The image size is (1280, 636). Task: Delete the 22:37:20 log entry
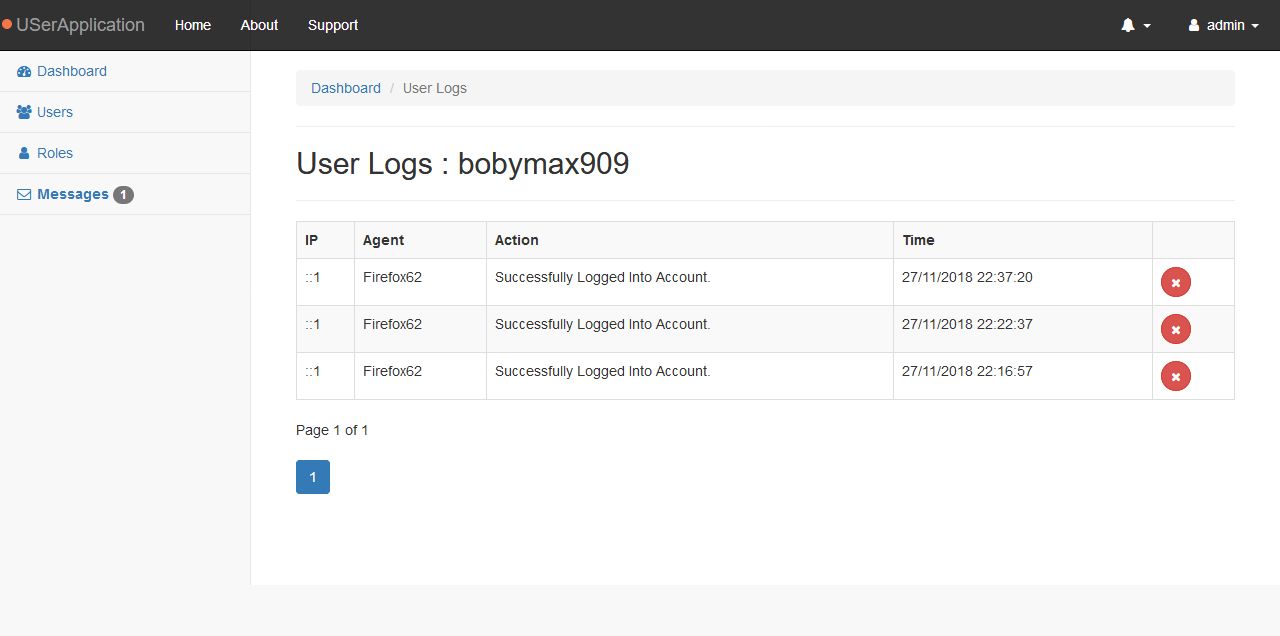[1175, 283]
